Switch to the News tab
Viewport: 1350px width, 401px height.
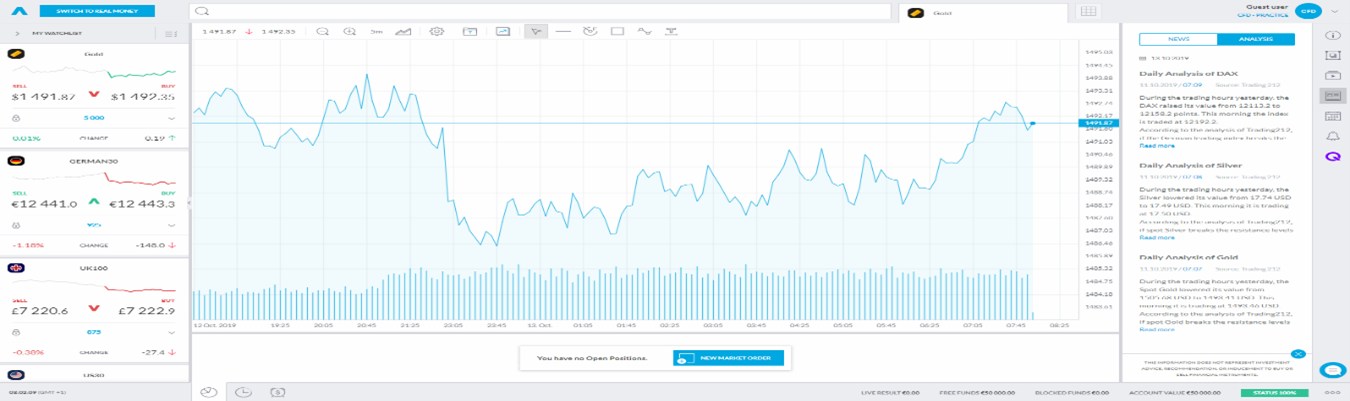click(x=1178, y=39)
